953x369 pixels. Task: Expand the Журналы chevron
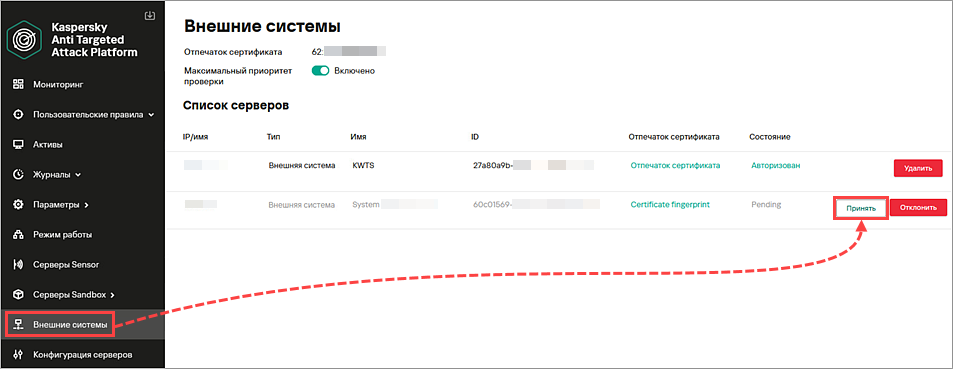coord(78,175)
